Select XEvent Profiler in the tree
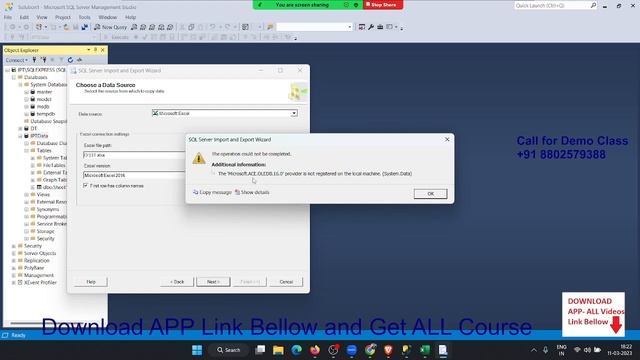Viewport: 640px width, 360px height. 40,282
